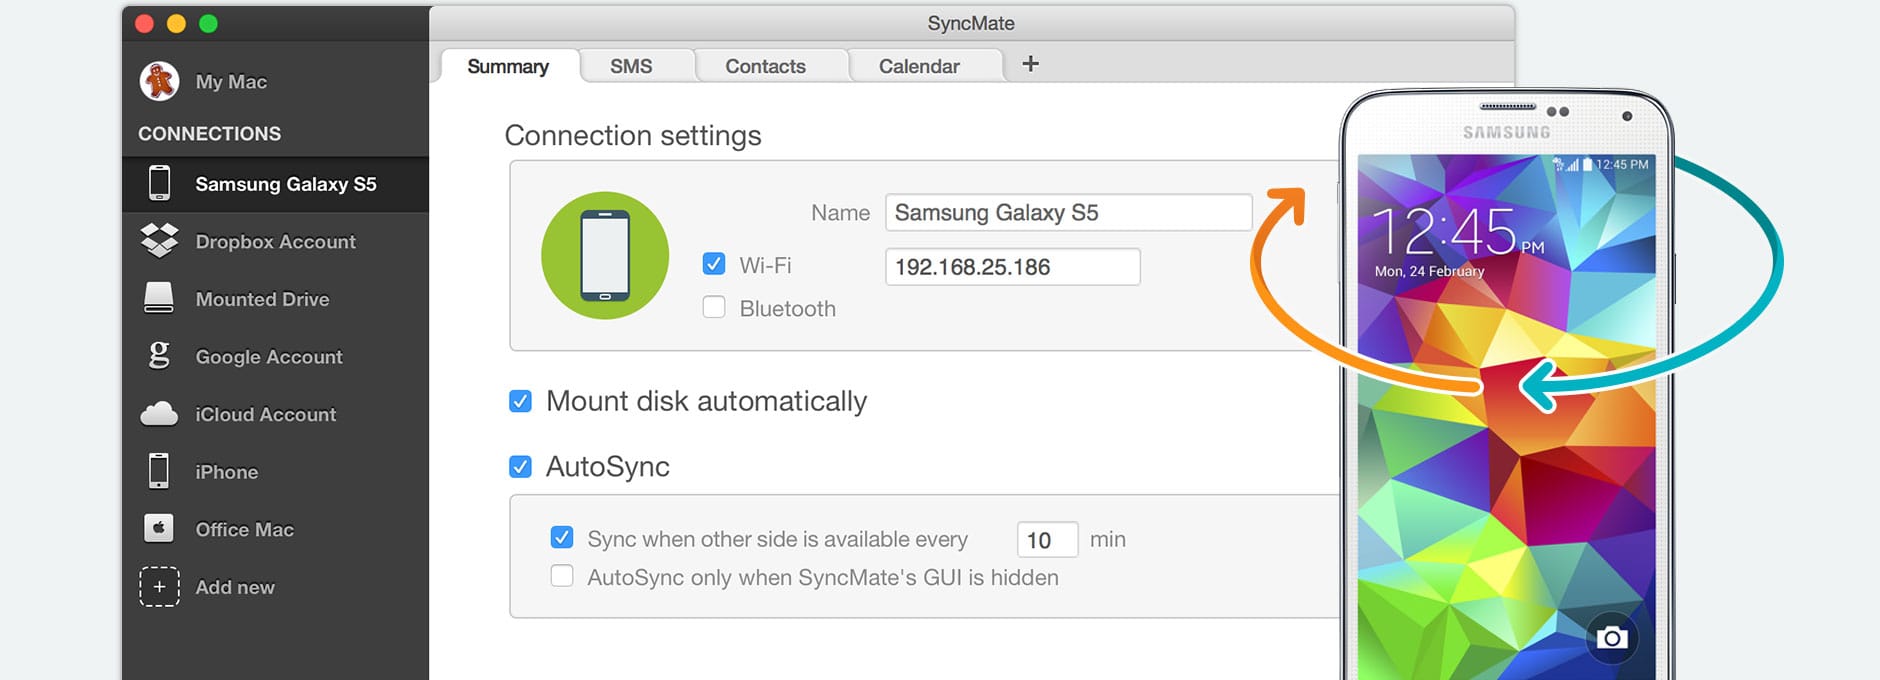Screen dimensions: 1880x680
Task: Close the SyncMate window (red button)
Action: pos(144,24)
